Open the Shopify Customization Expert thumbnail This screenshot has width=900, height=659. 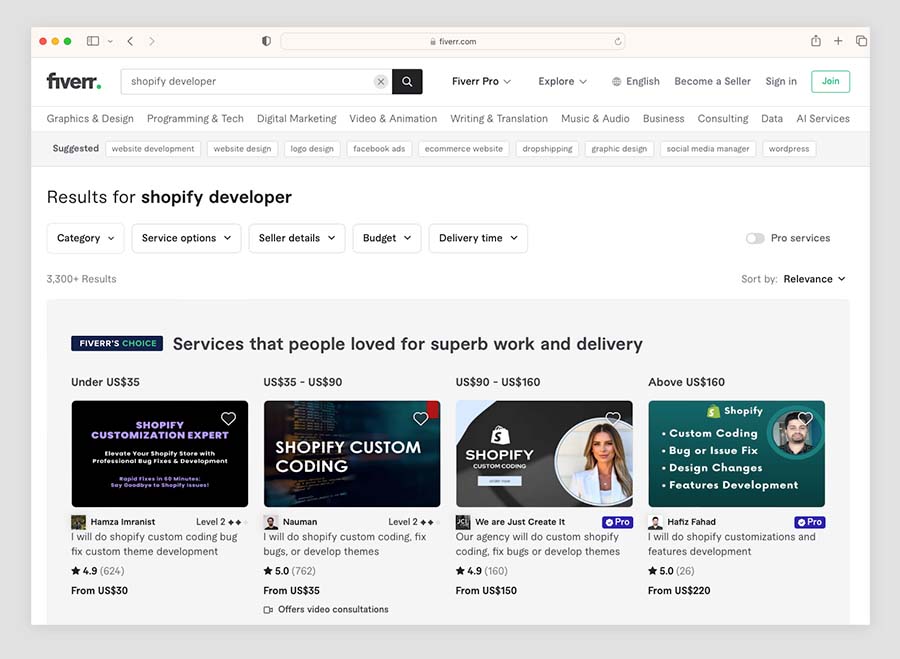click(160, 453)
